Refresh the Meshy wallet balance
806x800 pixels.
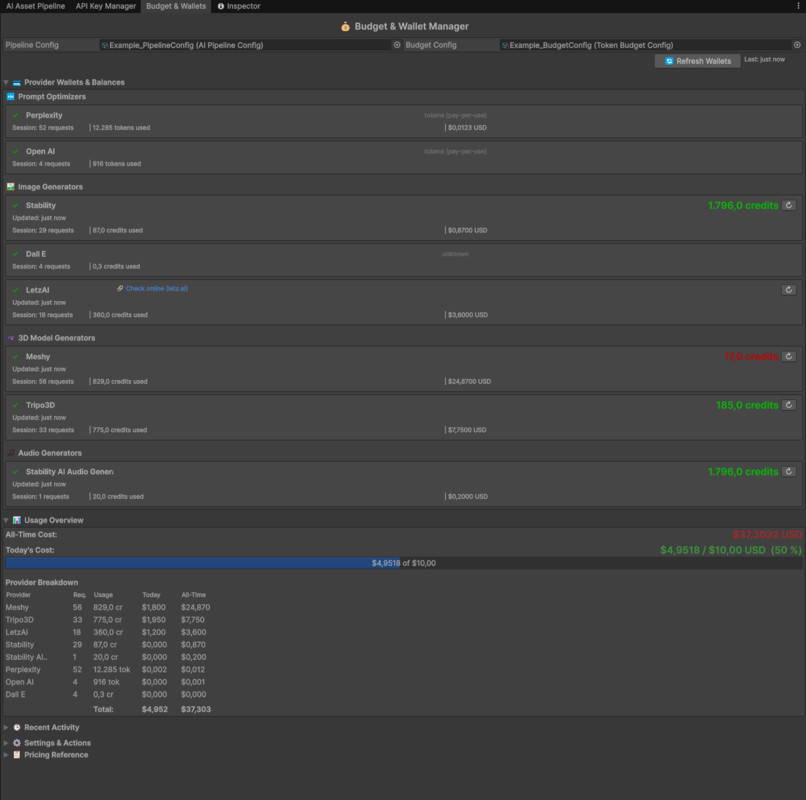(x=789, y=356)
